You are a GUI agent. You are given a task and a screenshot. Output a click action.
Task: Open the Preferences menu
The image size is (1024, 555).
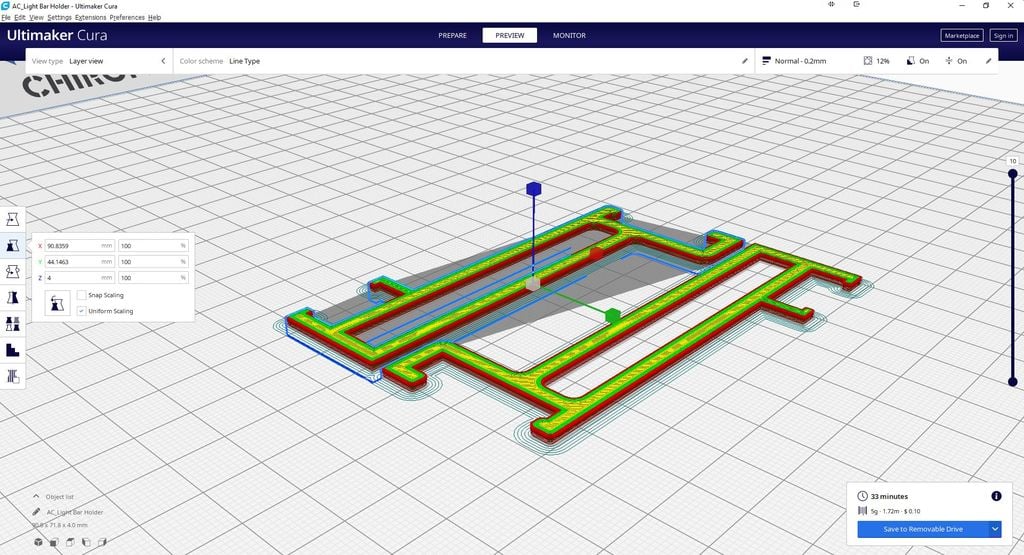(127, 18)
